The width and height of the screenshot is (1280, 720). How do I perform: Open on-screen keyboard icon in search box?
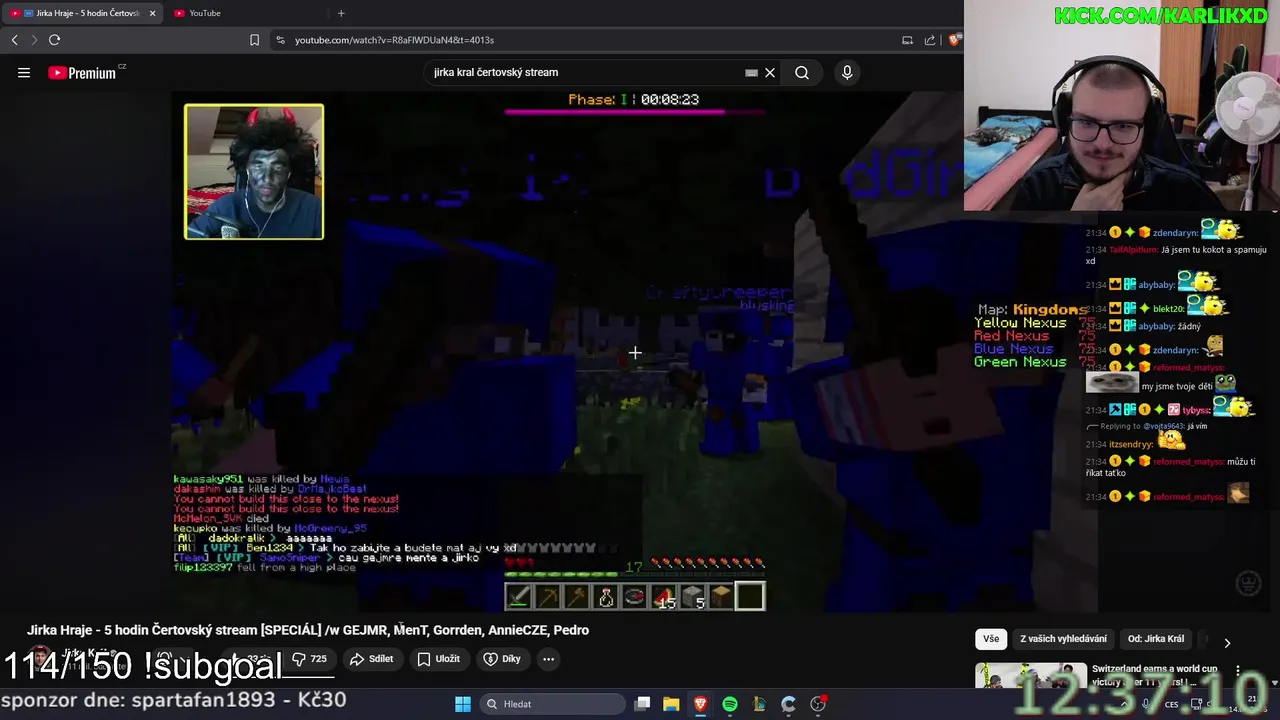coord(751,73)
